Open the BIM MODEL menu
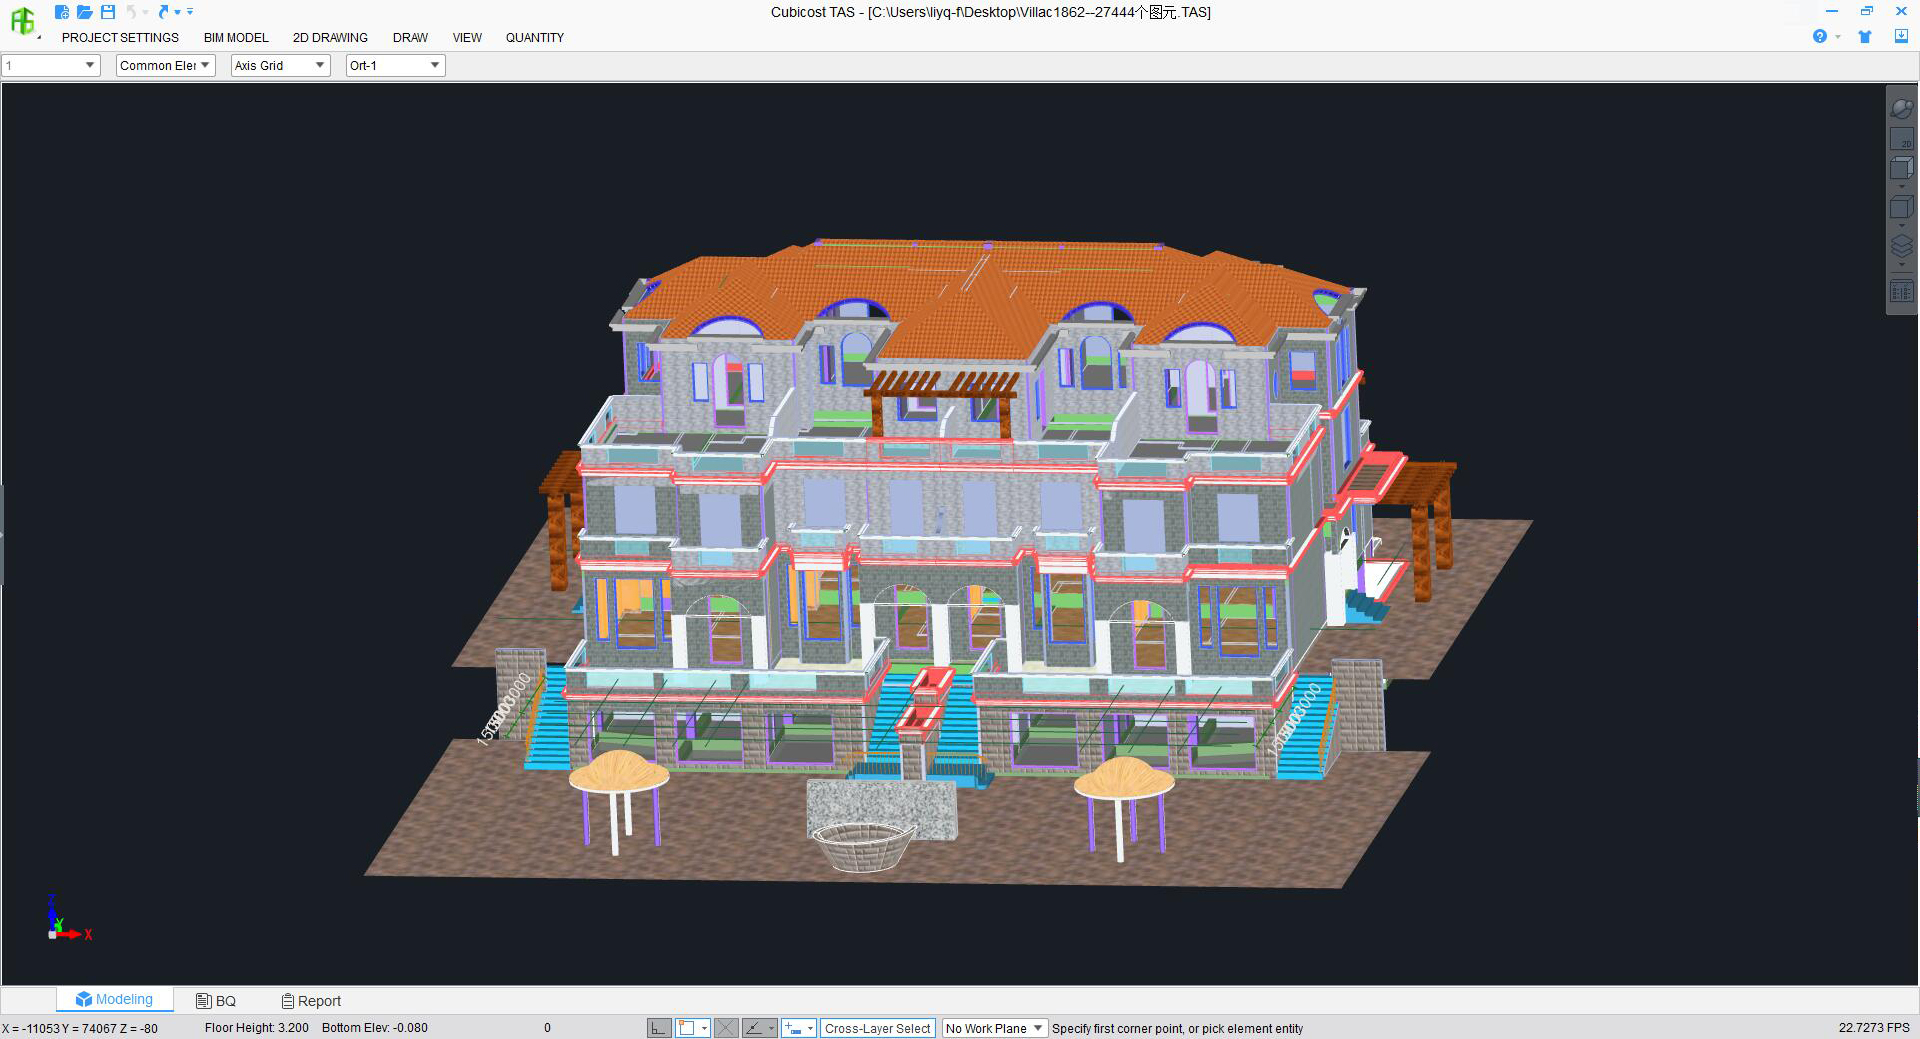 [x=236, y=38]
